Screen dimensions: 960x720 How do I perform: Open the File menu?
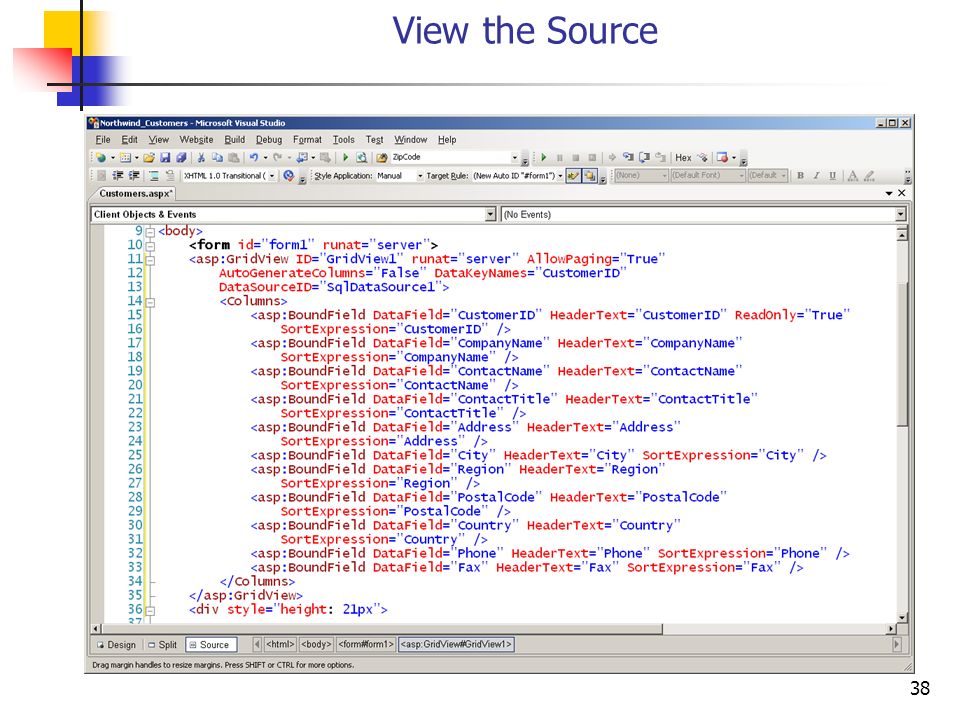[103, 140]
